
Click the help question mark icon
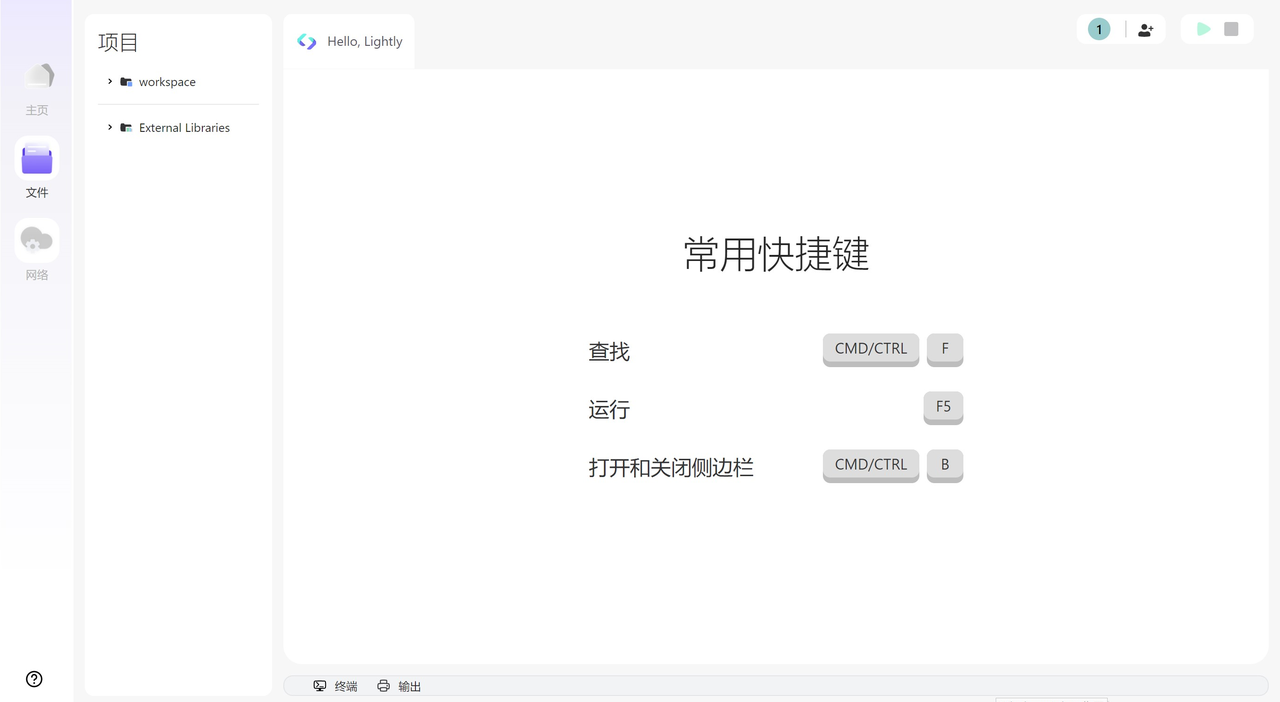click(x=34, y=679)
